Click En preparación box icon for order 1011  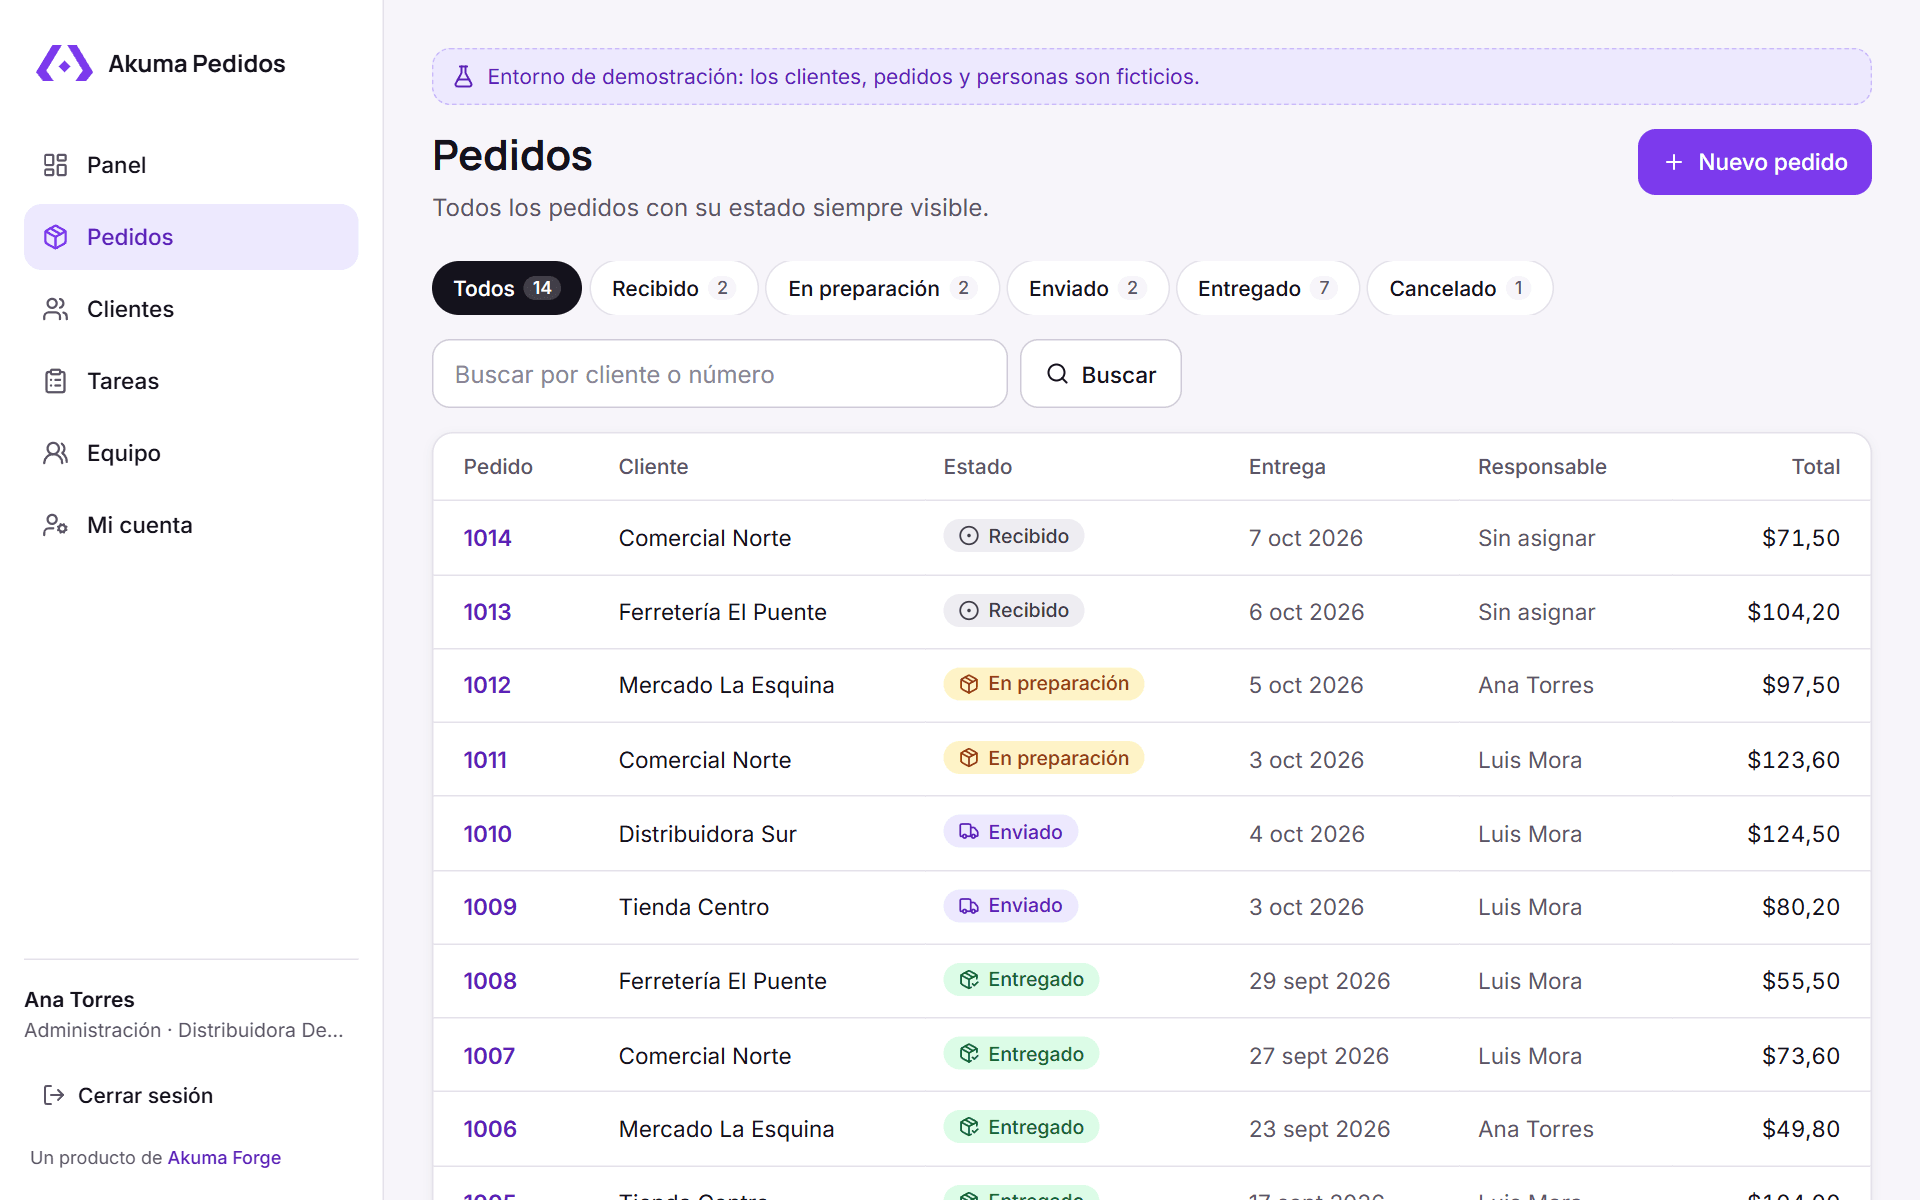(969, 758)
